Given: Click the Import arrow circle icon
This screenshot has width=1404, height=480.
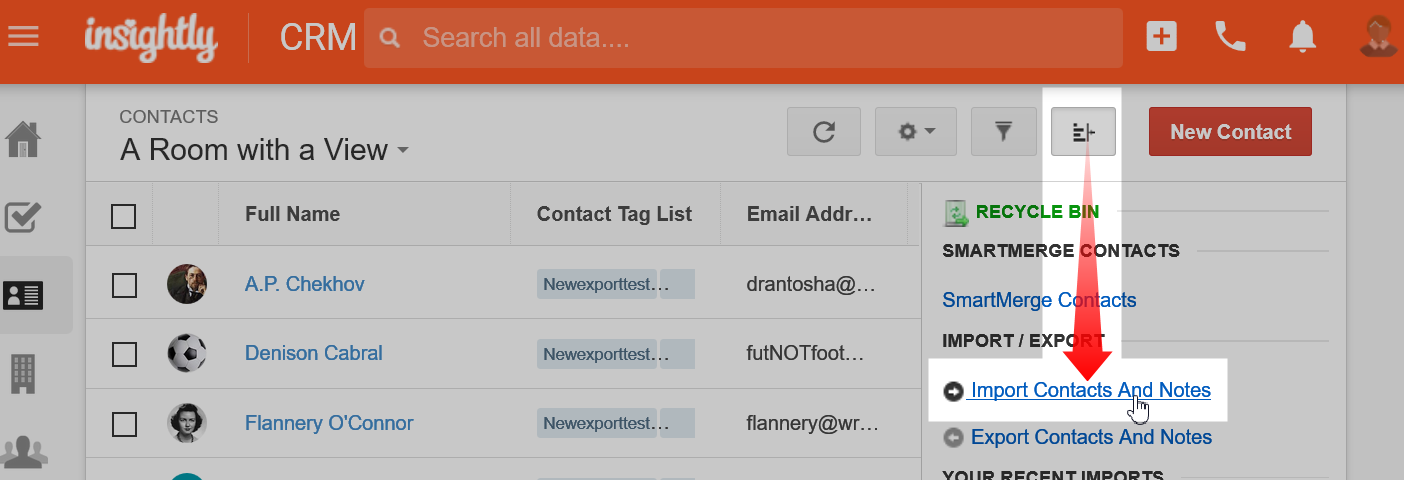Looking at the screenshot, I should (953, 391).
